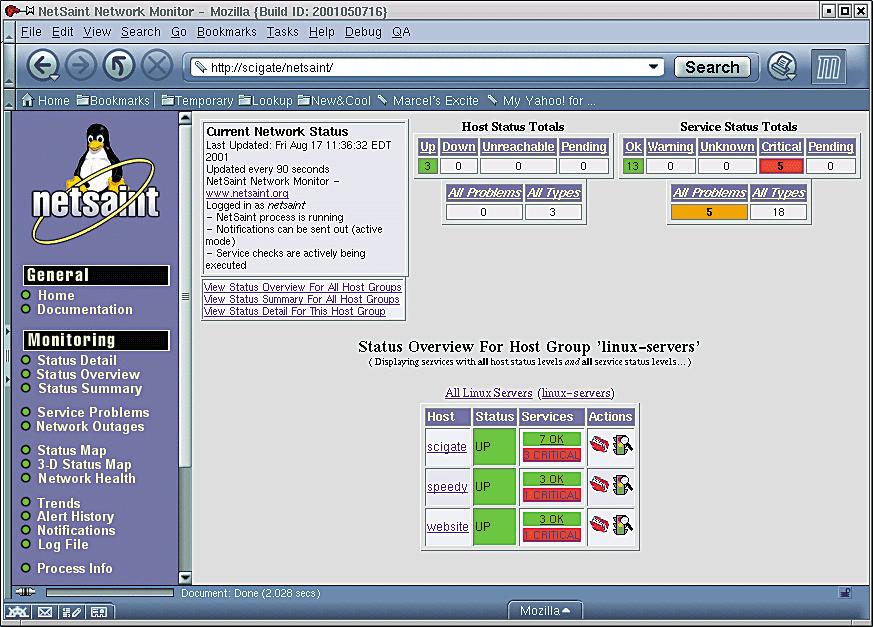Screen dimensions: 873x627
Task: Open the Bookmarks menu in menu bar
Action: [227, 31]
